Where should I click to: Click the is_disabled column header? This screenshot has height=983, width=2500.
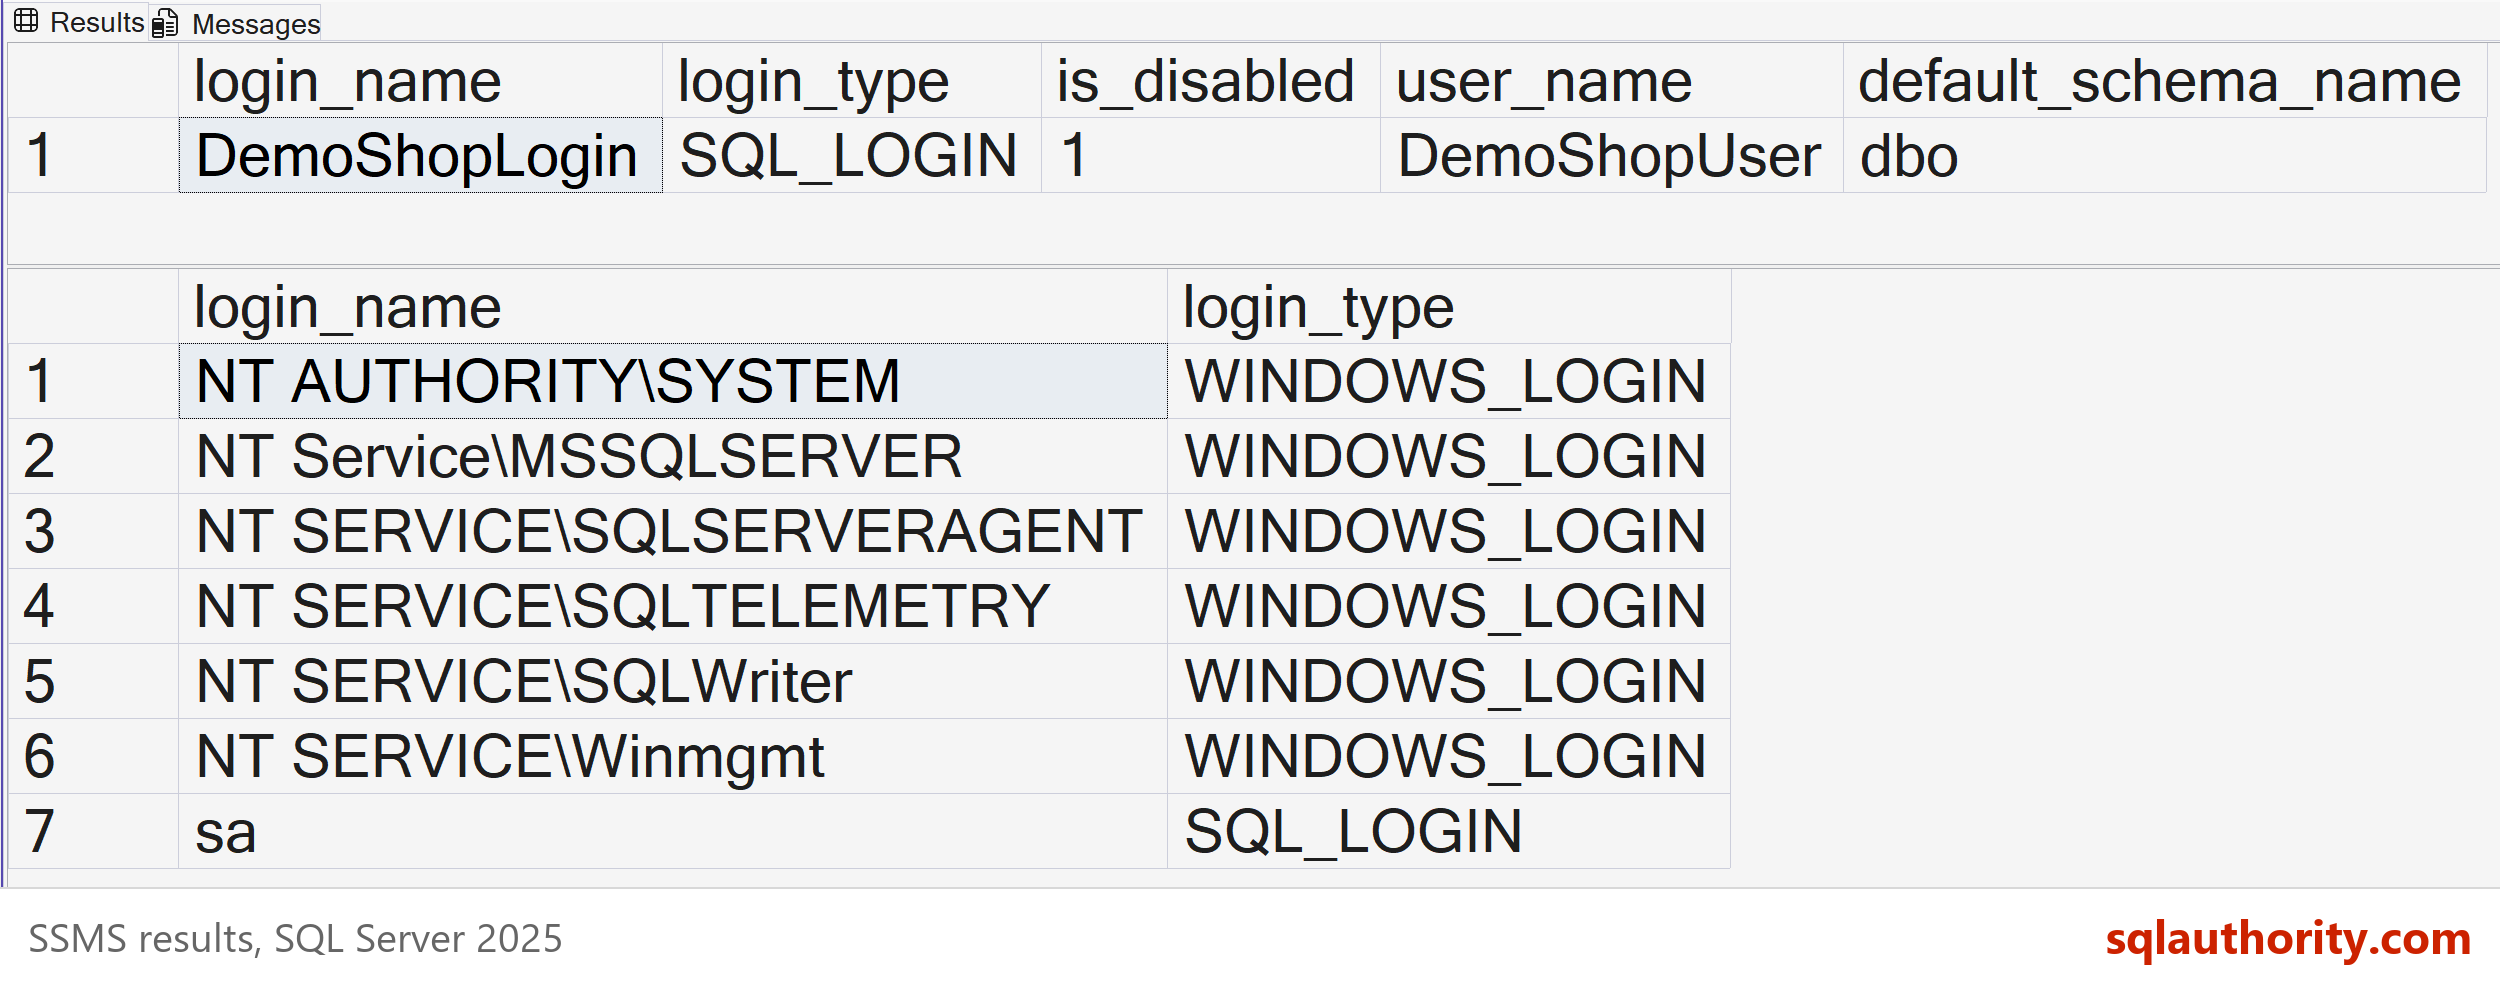[1210, 81]
